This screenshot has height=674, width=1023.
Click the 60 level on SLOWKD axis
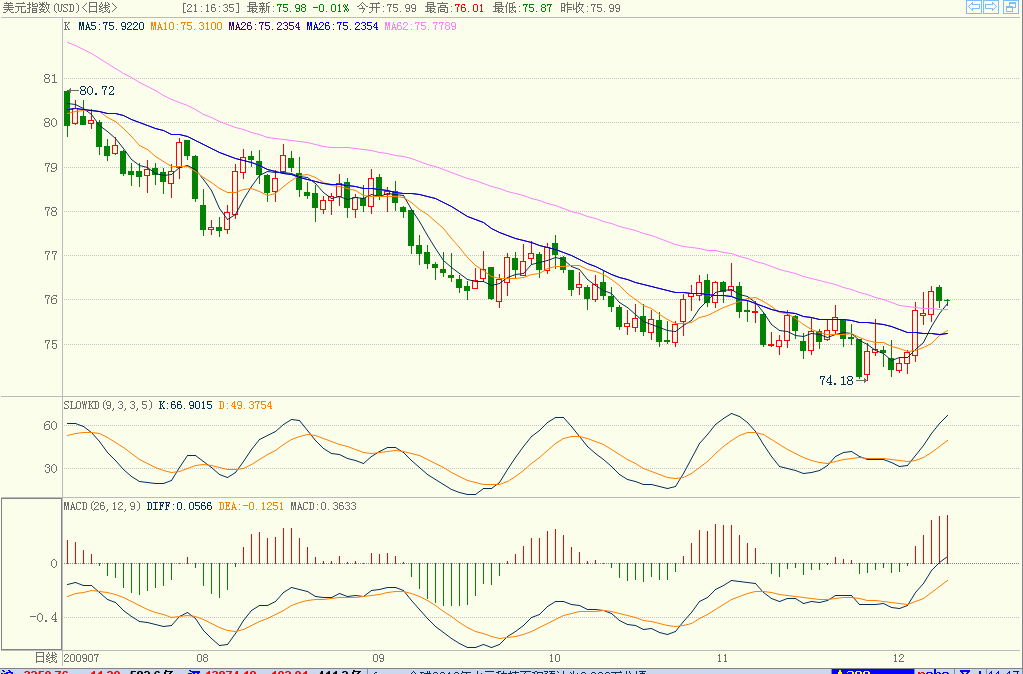[50, 425]
